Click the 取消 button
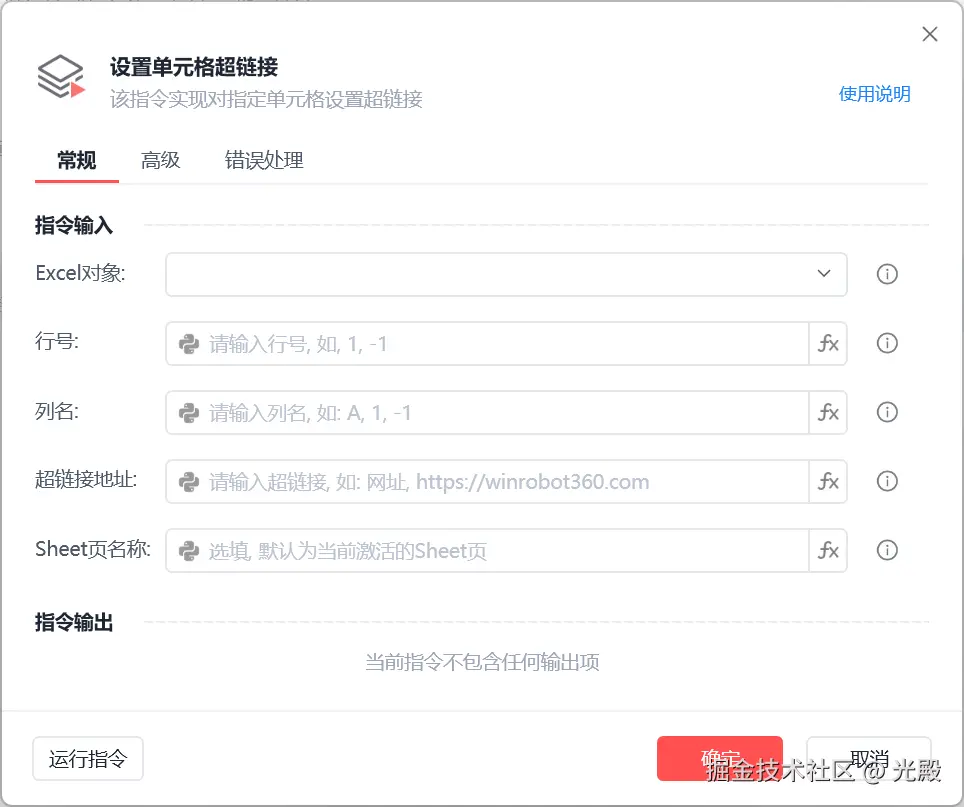The width and height of the screenshot is (964, 807). coord(869,758)
